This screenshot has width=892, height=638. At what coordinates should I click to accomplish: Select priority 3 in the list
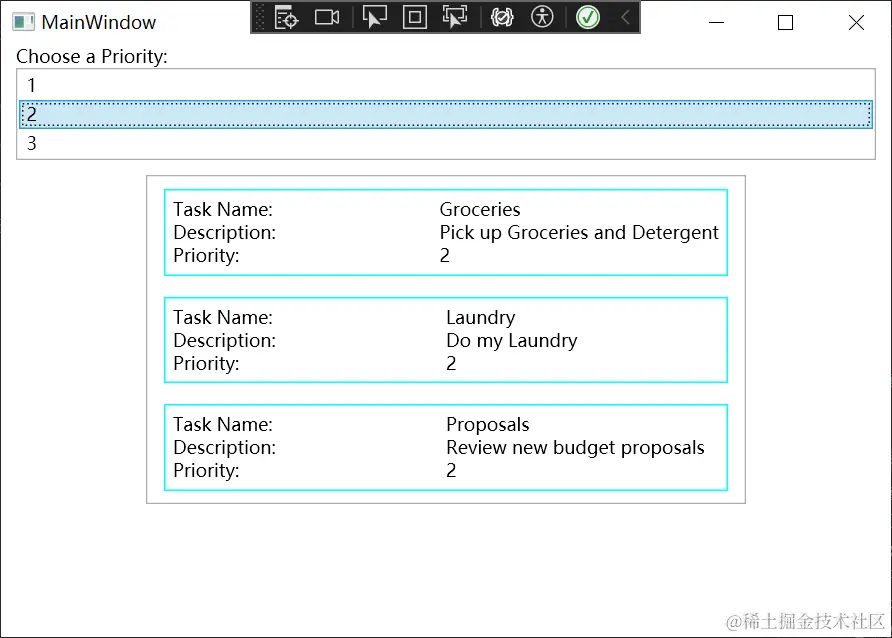pyautogui.click(x=445, y=143)
